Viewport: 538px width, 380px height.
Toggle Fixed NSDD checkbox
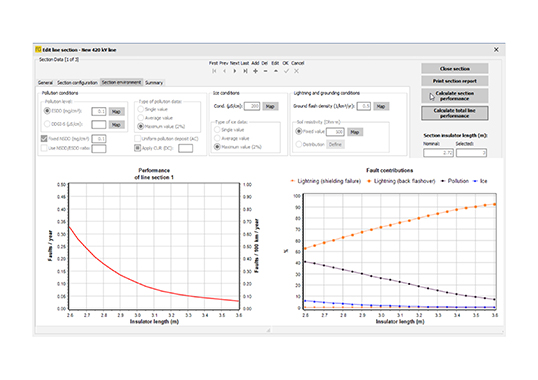click(44, 139)
